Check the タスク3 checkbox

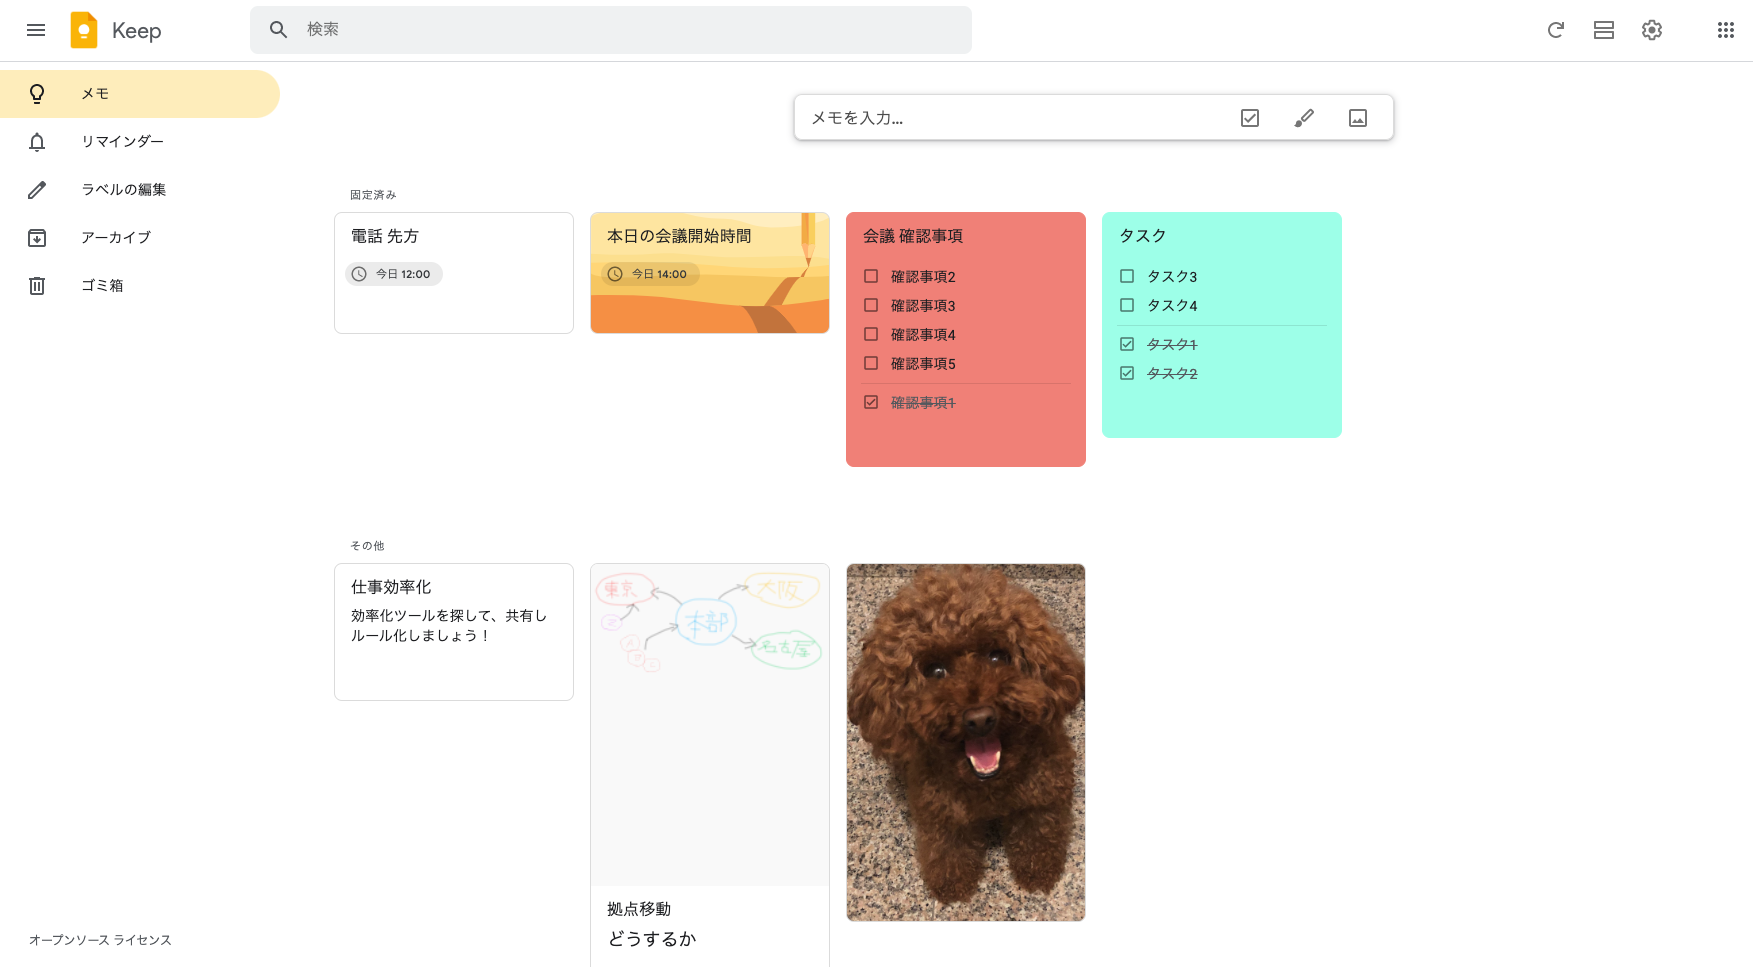pyautogui.click(x=1127, y=276)
